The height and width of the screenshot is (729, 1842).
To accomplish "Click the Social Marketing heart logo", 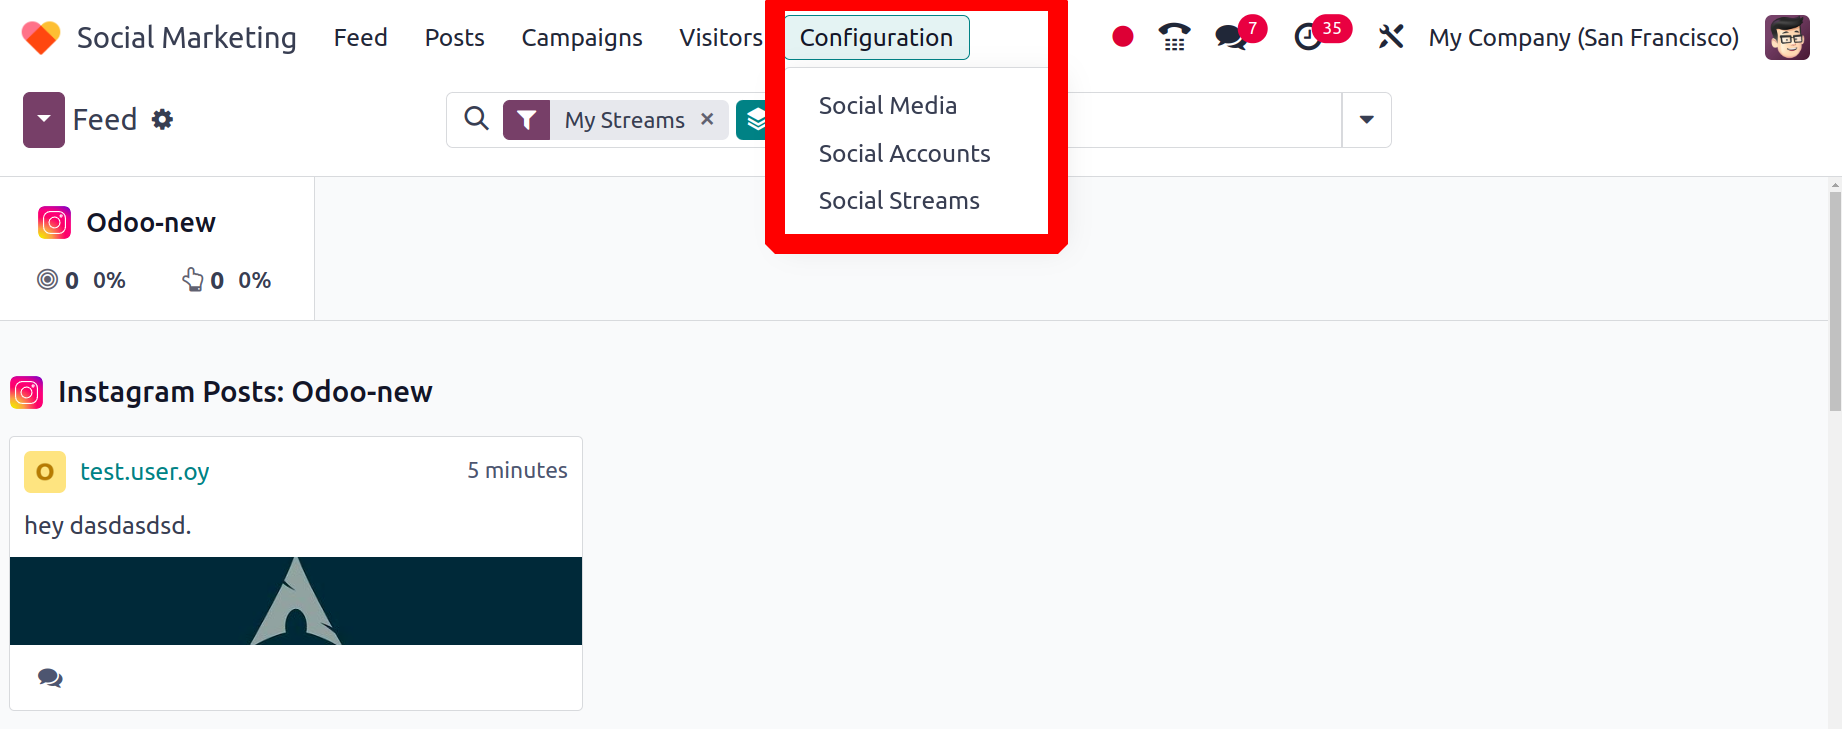I will tap(41, 38).
